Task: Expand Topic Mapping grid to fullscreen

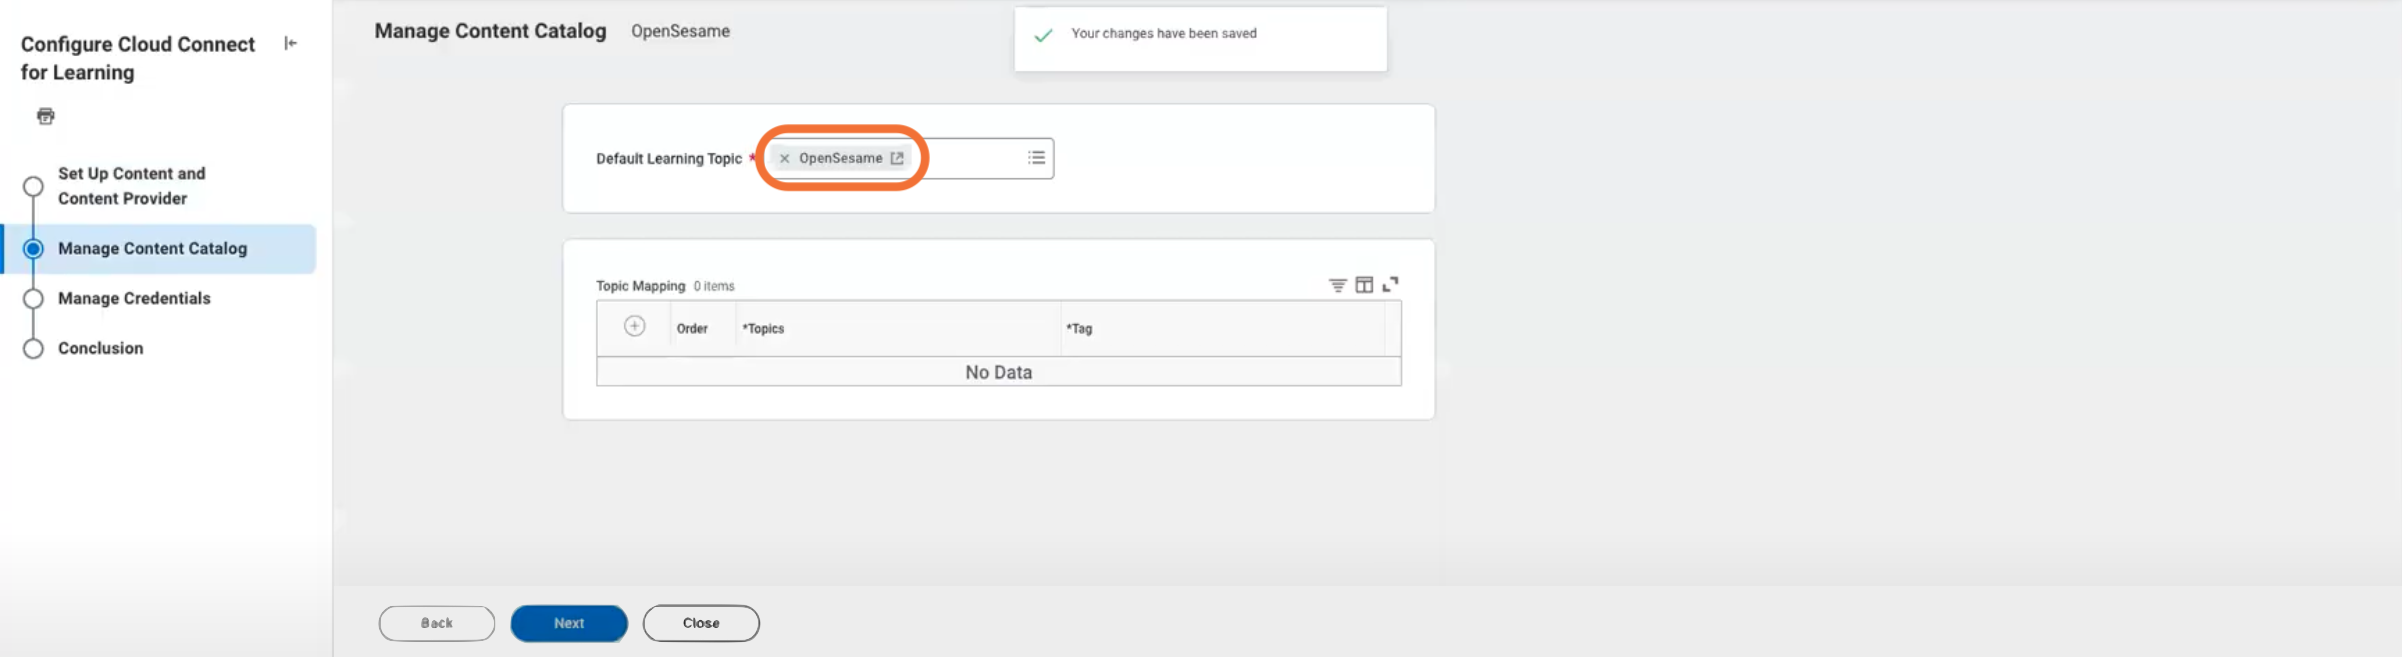Action: pyautogui.click(x=1390, y=285)
